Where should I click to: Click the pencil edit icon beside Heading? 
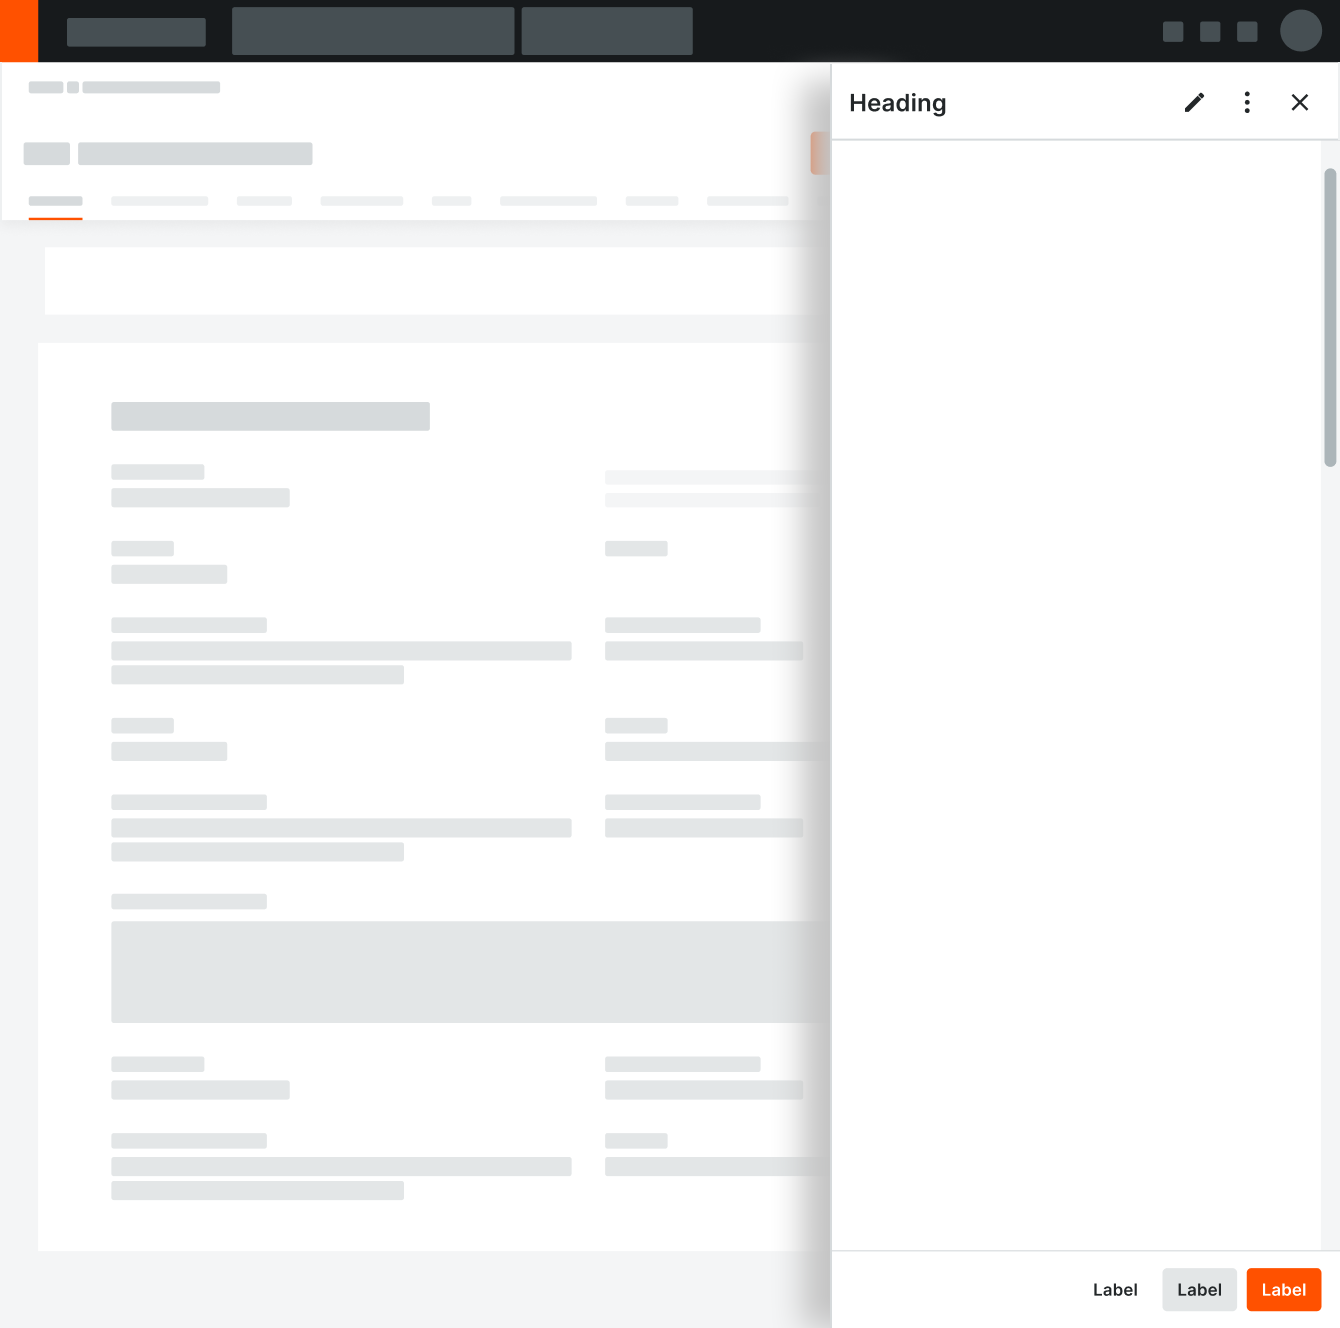(x=1194, y=103)
